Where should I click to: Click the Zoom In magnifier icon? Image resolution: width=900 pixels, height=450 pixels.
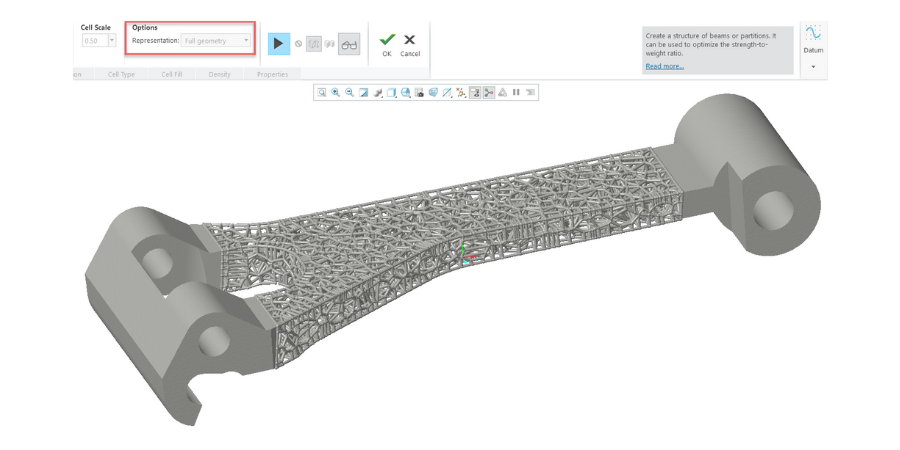pyautogui.click(x=336, y=92)
